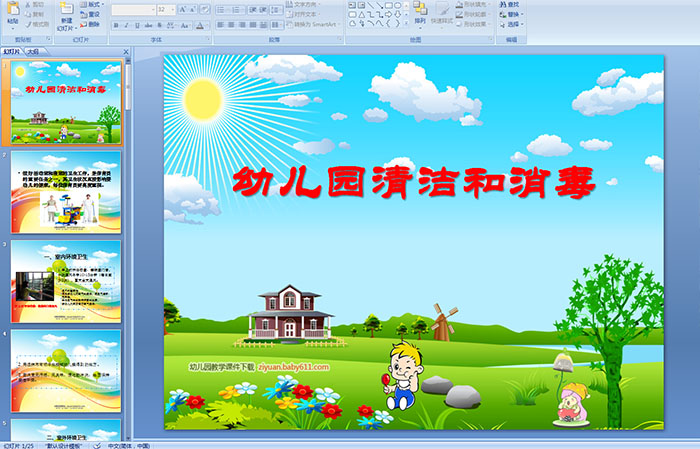Click the Arrange (排列) button

[420, 13]
